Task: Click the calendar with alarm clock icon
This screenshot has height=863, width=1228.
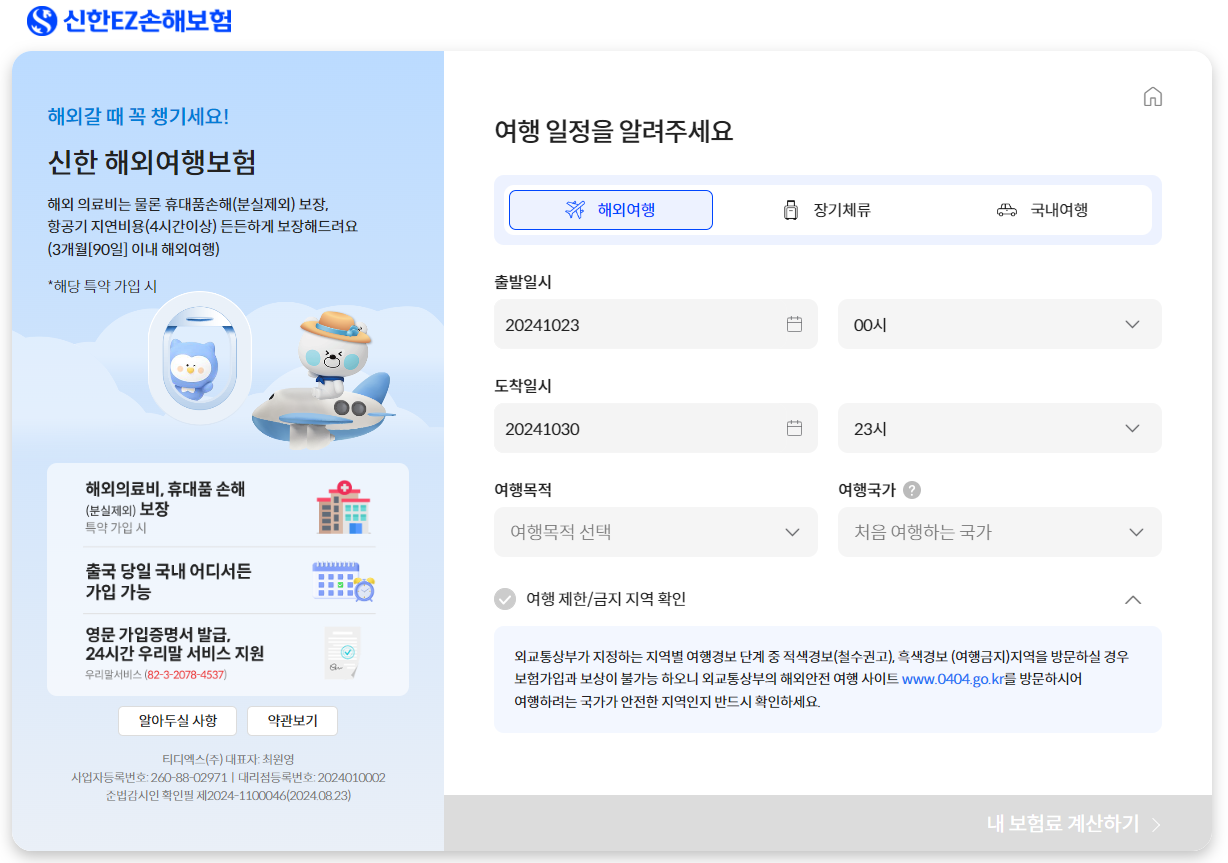Action: click(x=344, y=581)
